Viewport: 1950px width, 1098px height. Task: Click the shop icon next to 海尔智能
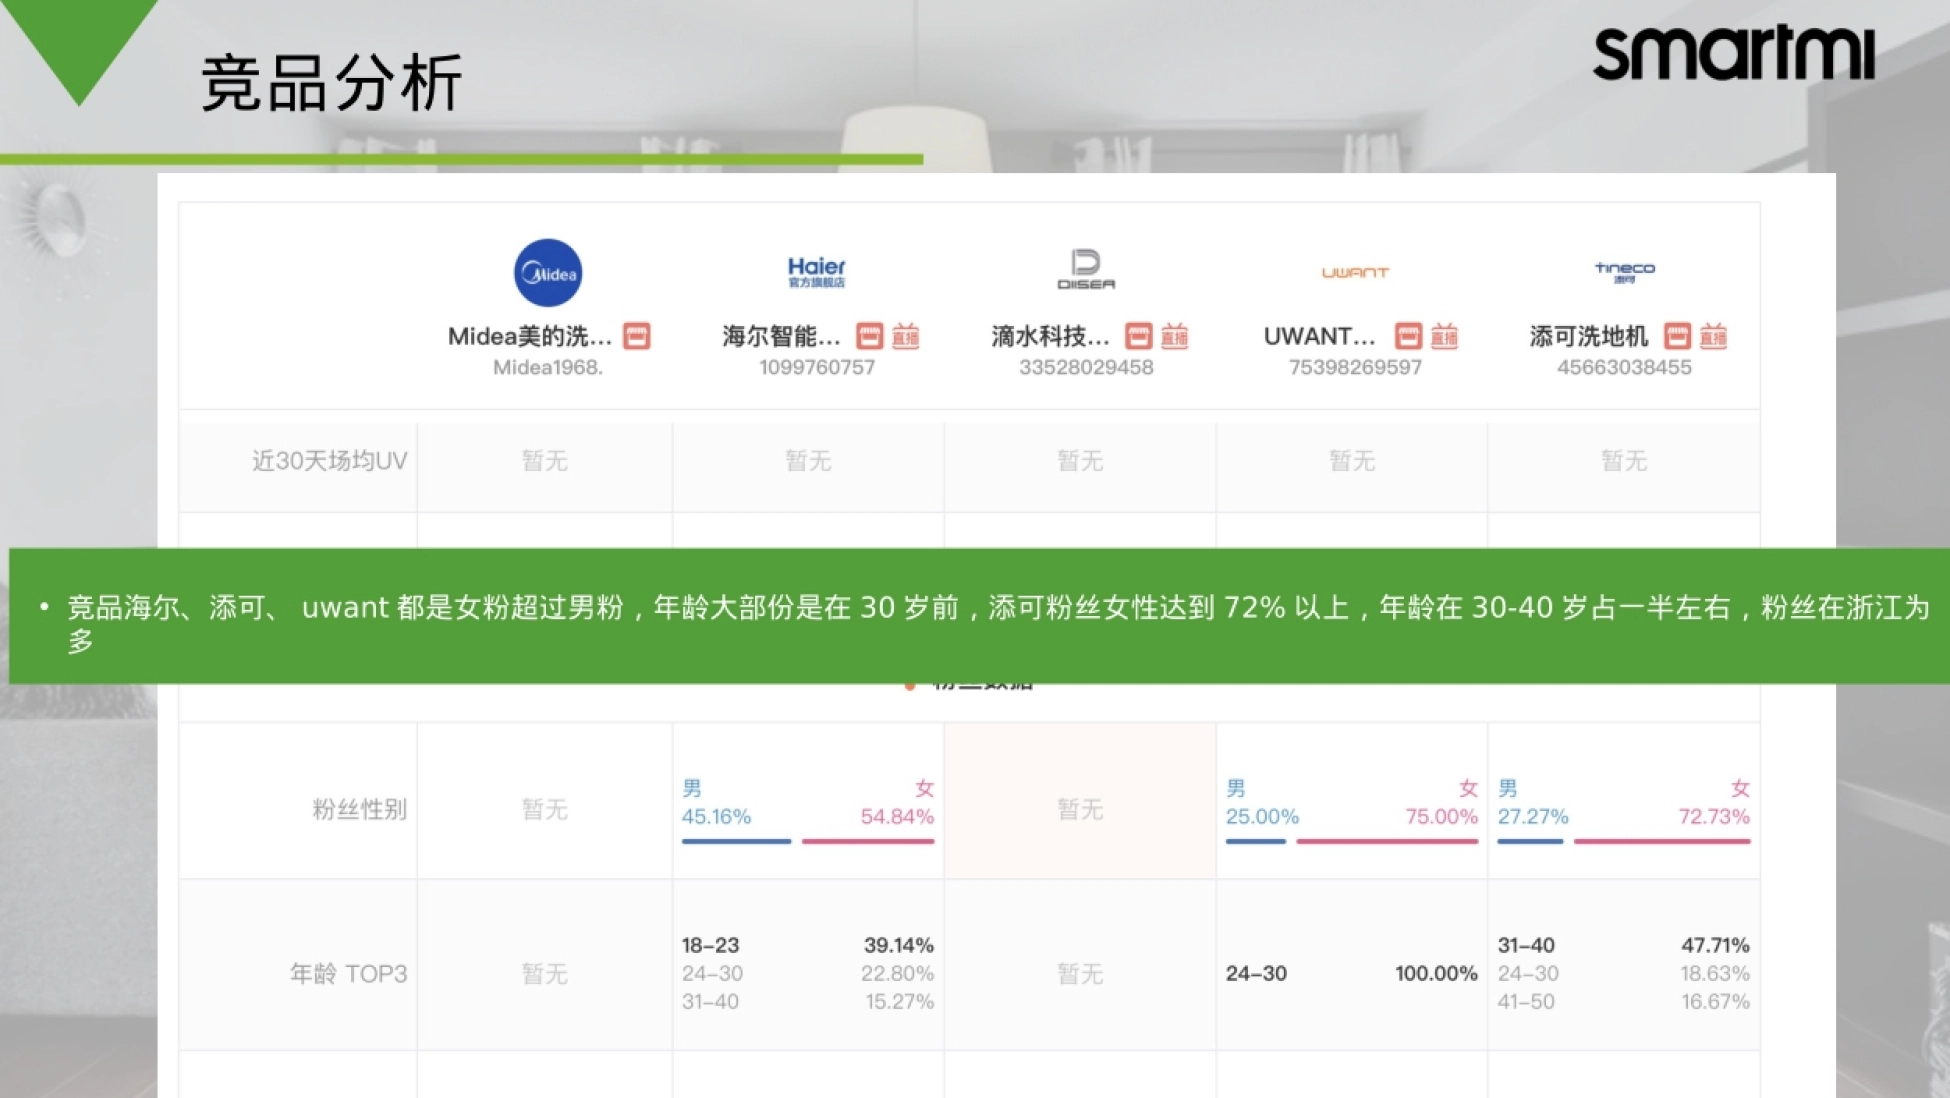(870, 336)
